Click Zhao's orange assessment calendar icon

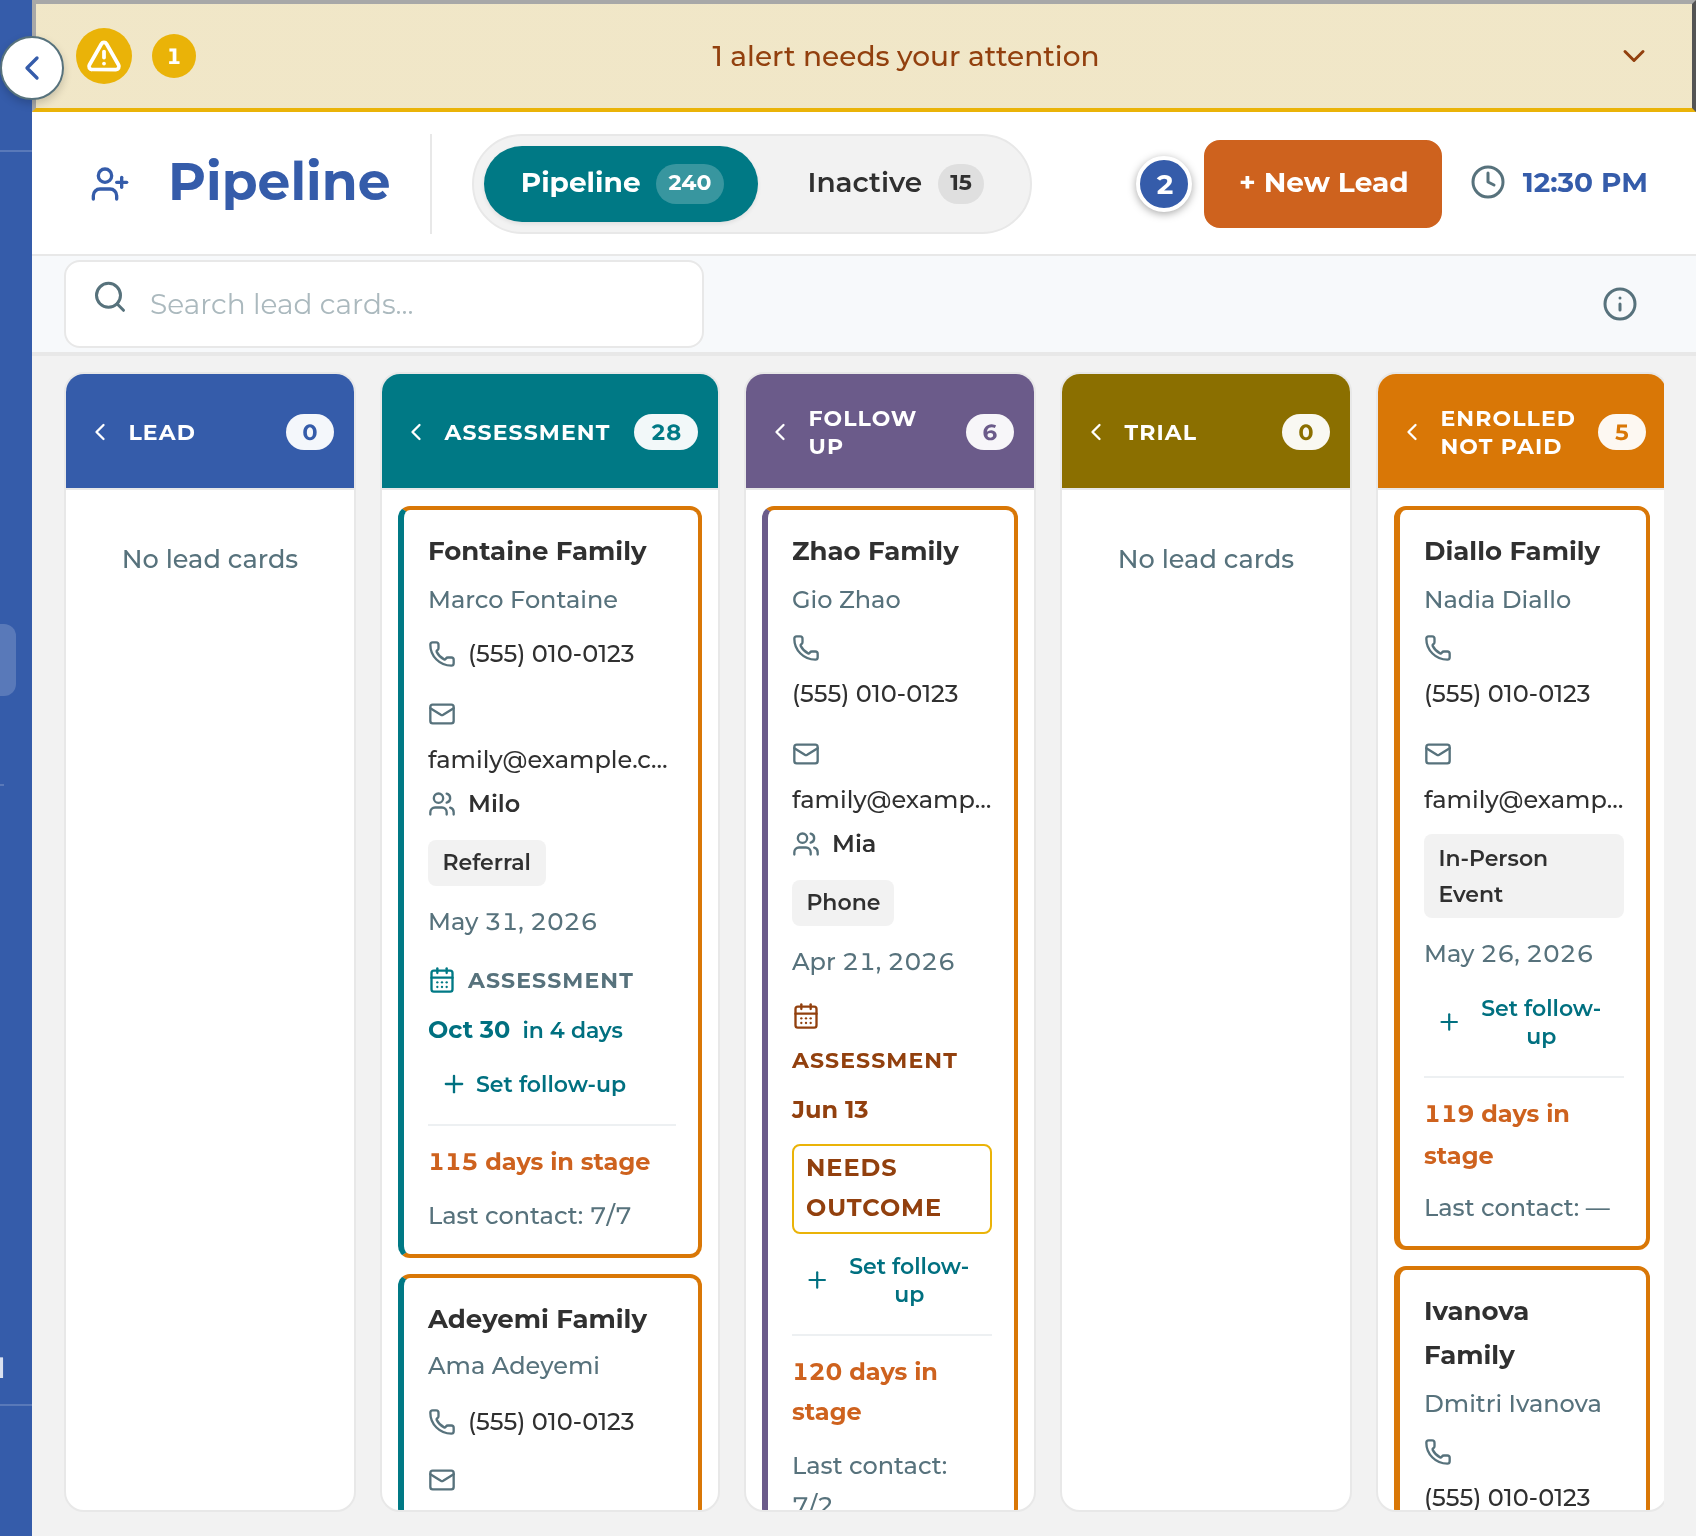click(x=806, y=1016)
